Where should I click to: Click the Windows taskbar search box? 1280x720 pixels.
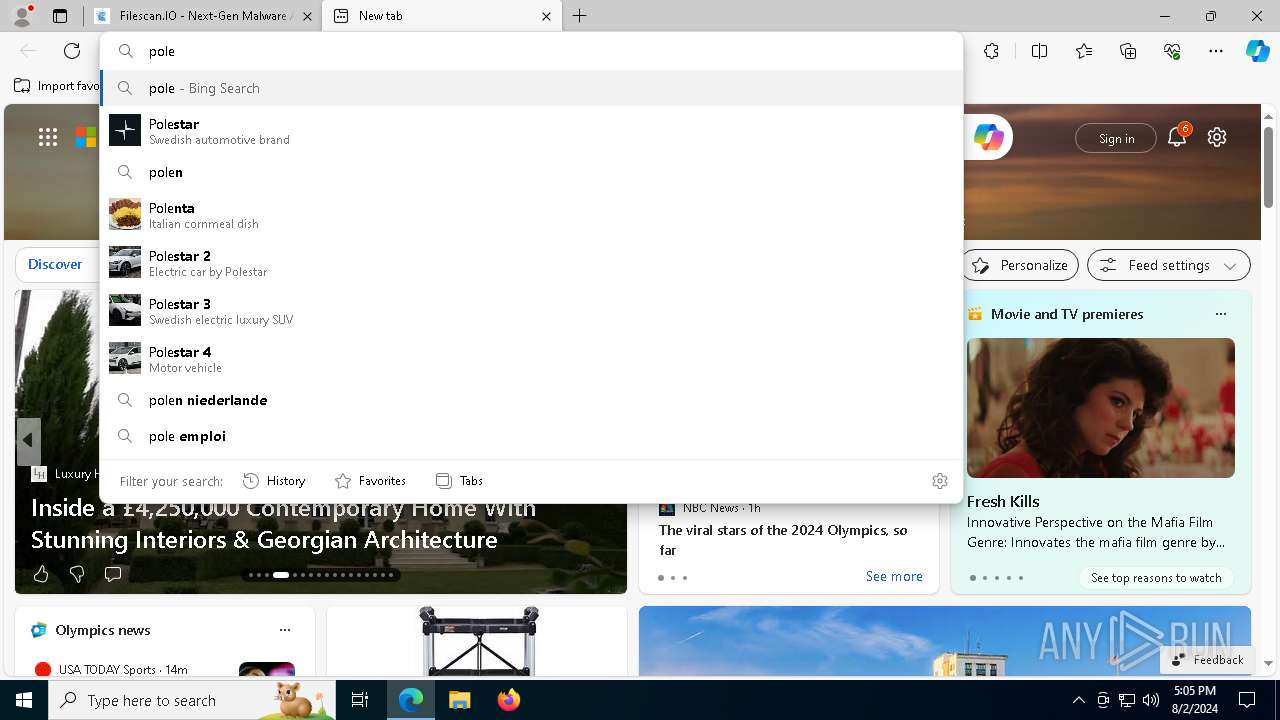tap(192, 700)
